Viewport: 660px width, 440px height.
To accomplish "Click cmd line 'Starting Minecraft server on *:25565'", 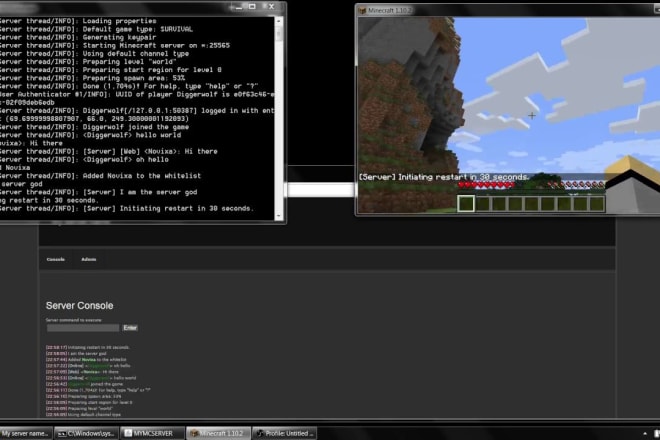I will pos(156,45).
